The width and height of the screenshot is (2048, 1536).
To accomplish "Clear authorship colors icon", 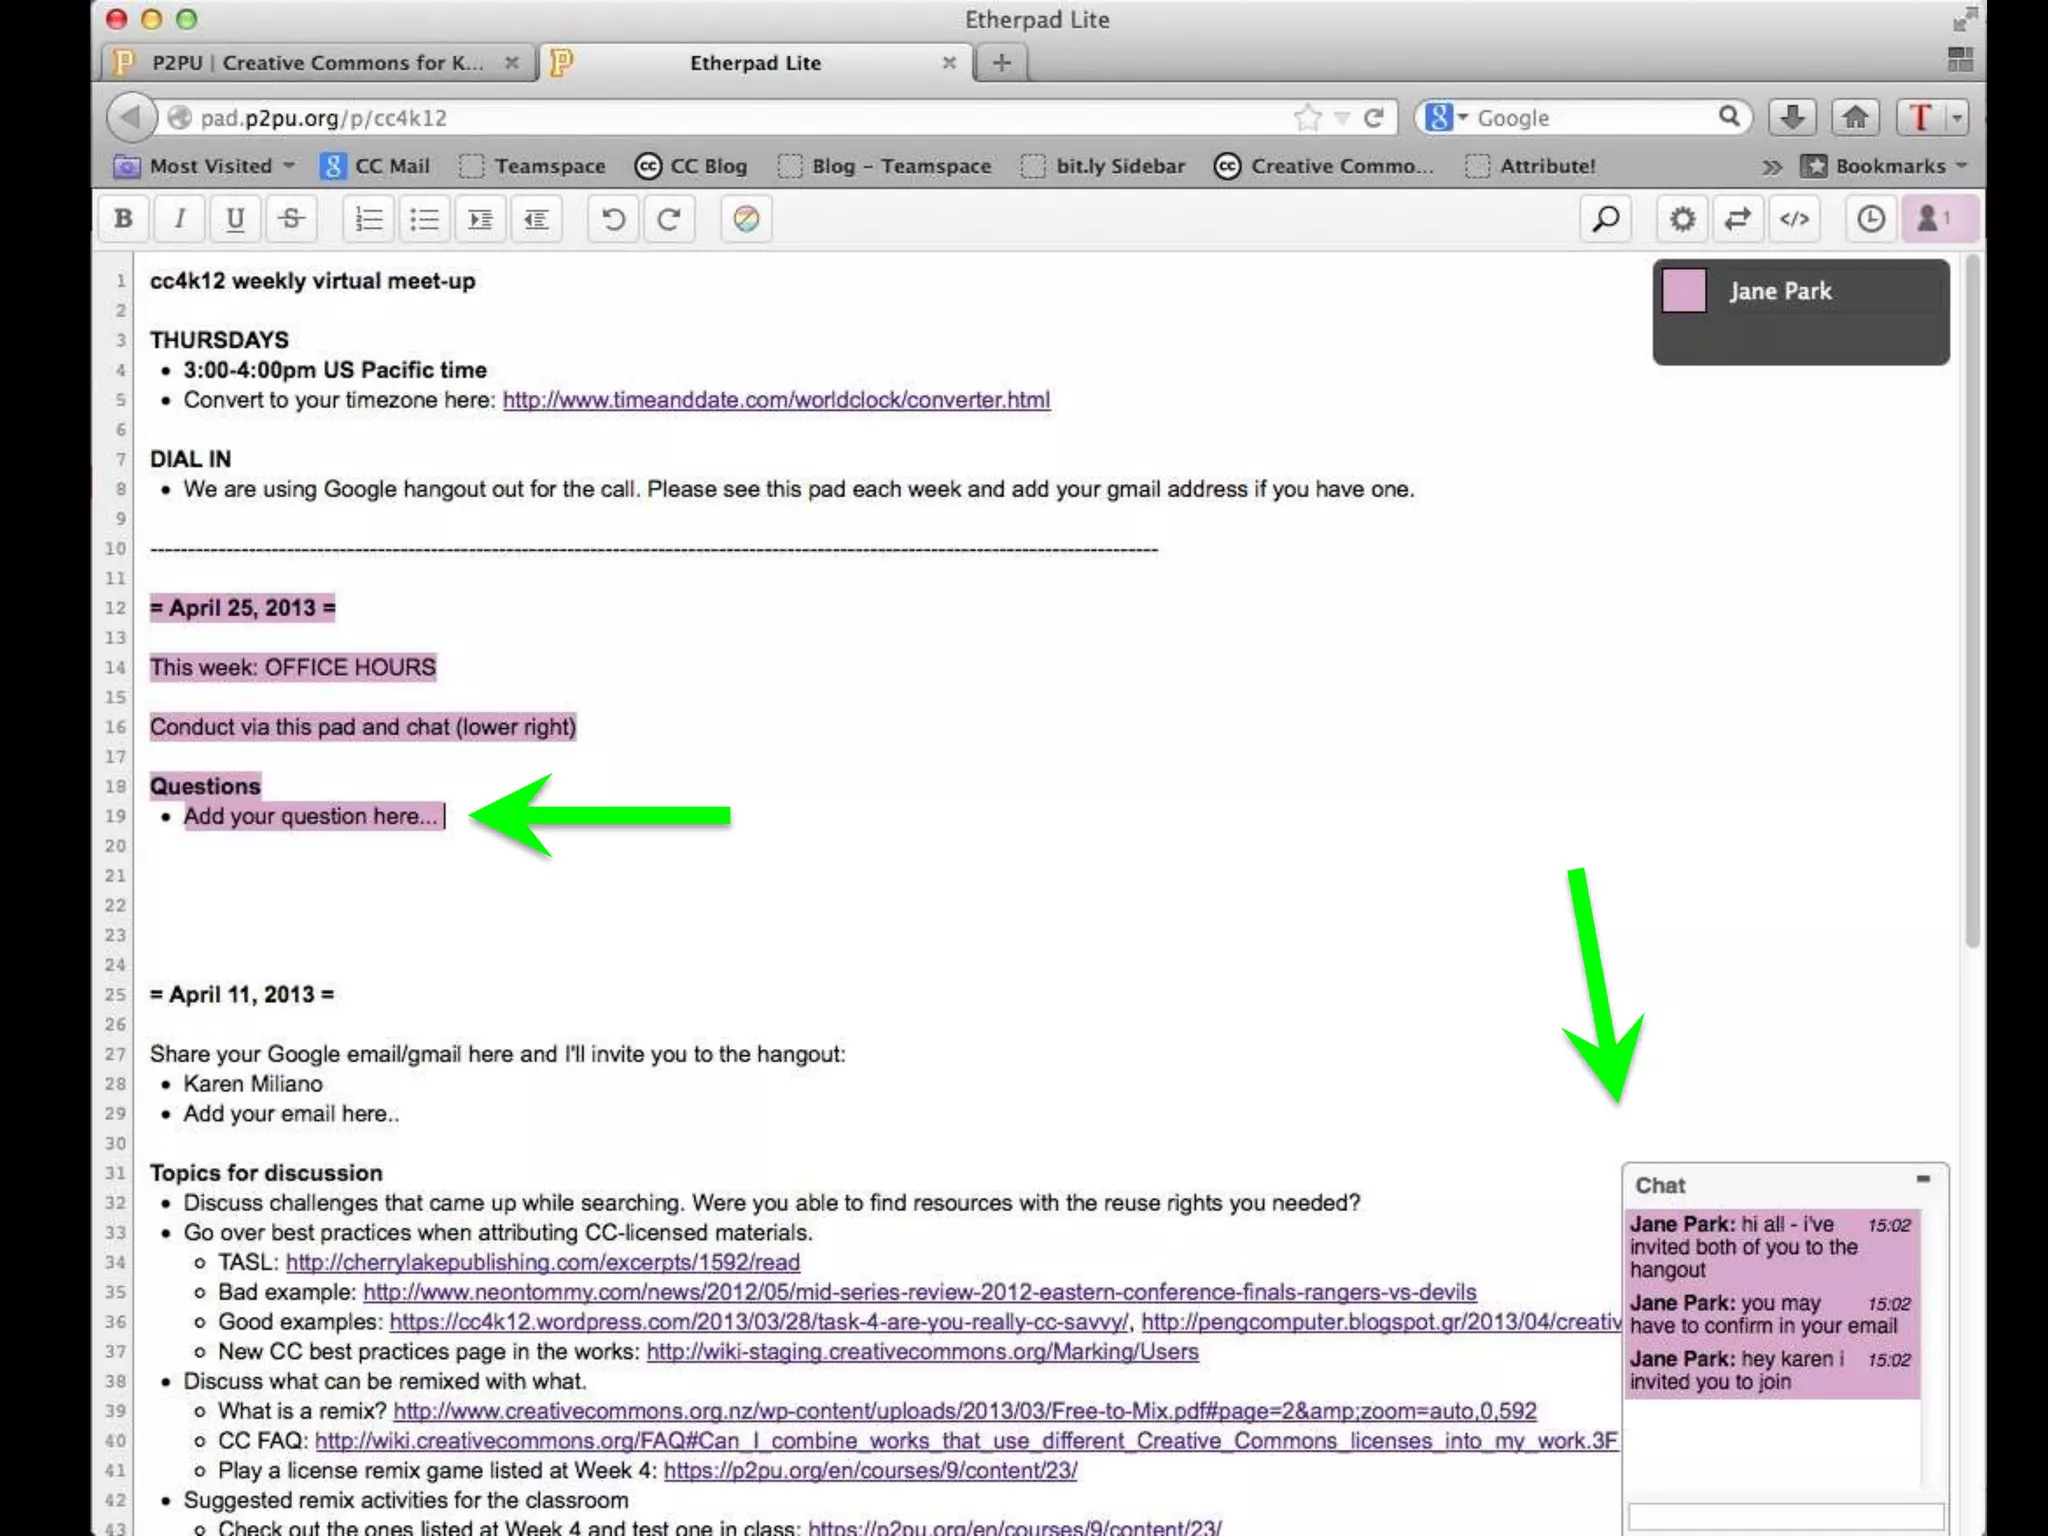I will (x=746, y=219).
